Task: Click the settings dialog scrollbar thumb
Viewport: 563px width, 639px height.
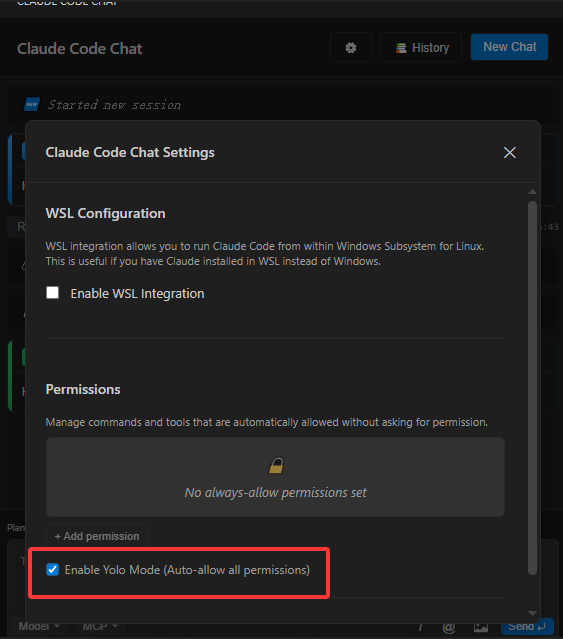Action: coord(532,387)
